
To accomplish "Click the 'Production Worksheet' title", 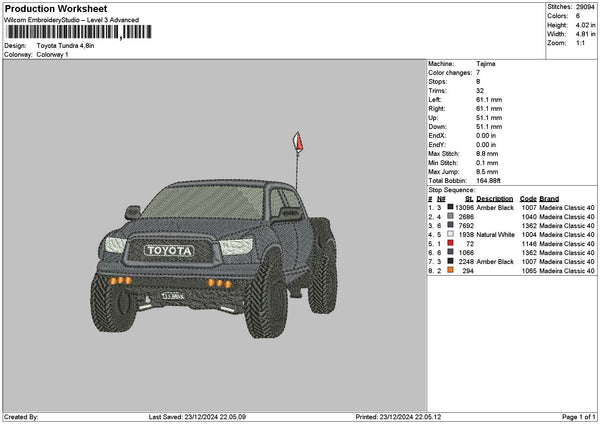I will tap(56, 8).
